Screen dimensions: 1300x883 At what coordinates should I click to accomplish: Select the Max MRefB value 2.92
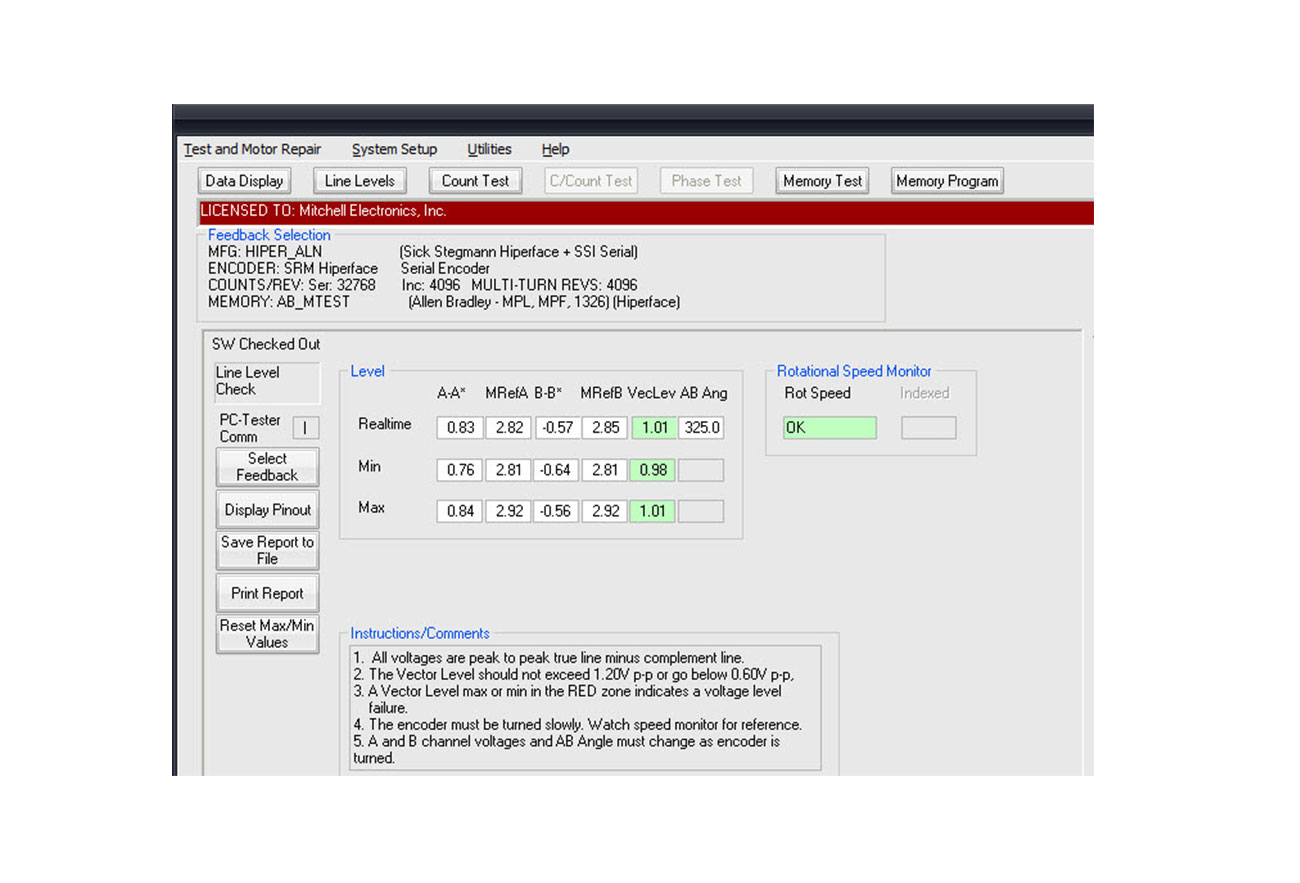(605, 511)
